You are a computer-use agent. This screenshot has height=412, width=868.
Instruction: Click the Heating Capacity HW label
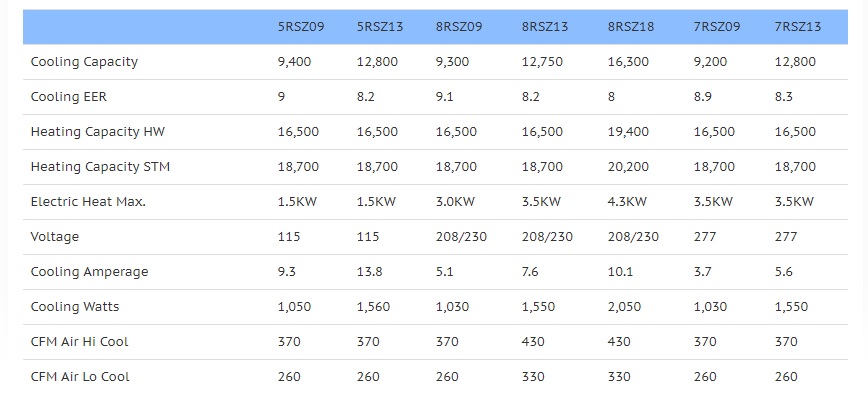point(98,132)
